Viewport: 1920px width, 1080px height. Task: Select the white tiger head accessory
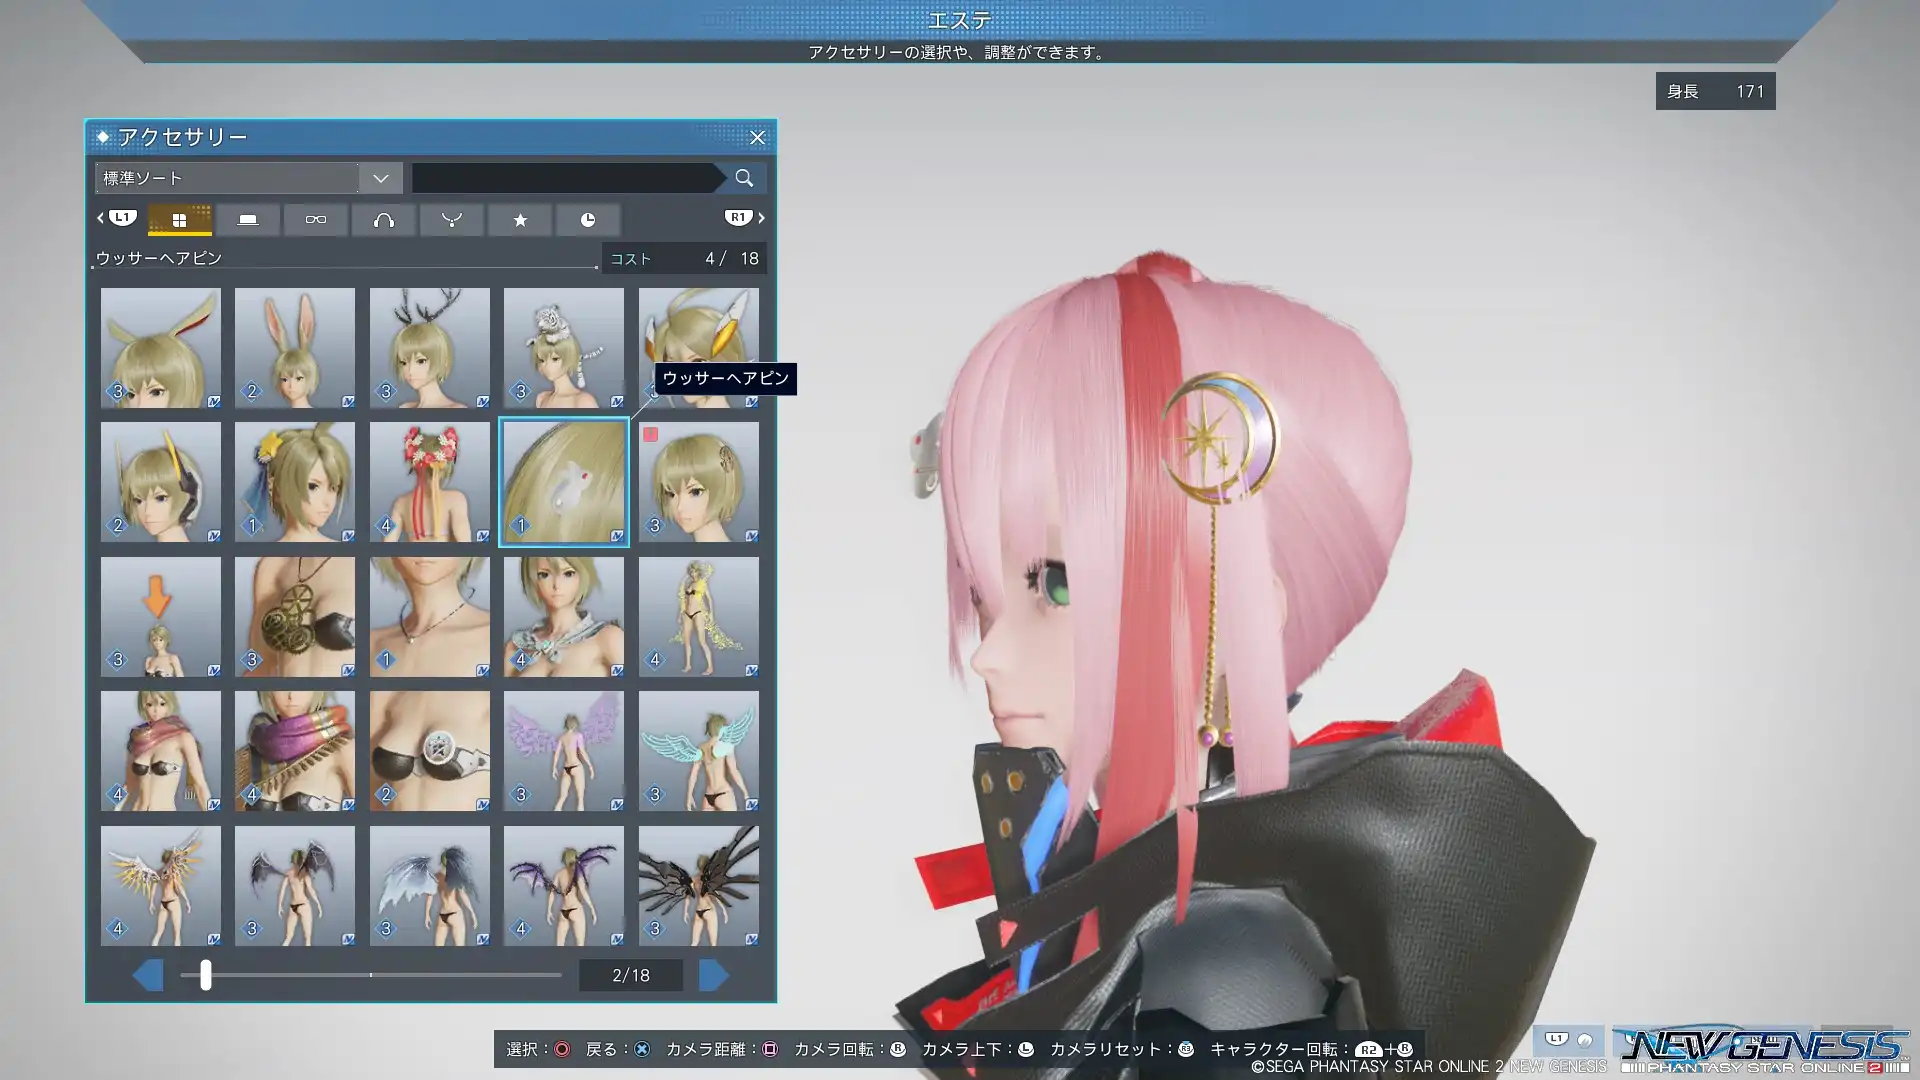click(564, 348)
